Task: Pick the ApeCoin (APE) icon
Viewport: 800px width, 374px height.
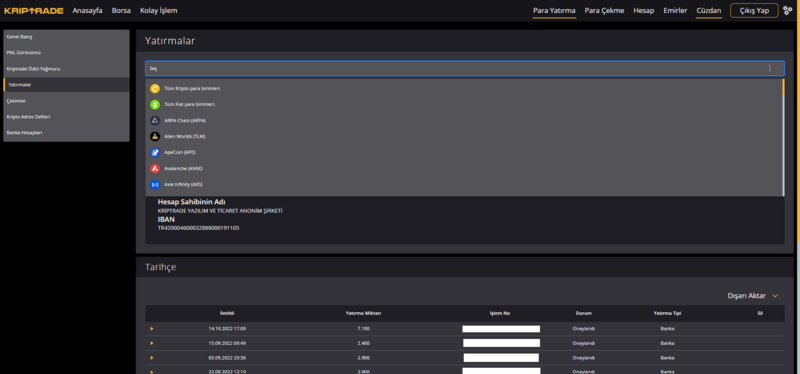Action: (155, 152)
